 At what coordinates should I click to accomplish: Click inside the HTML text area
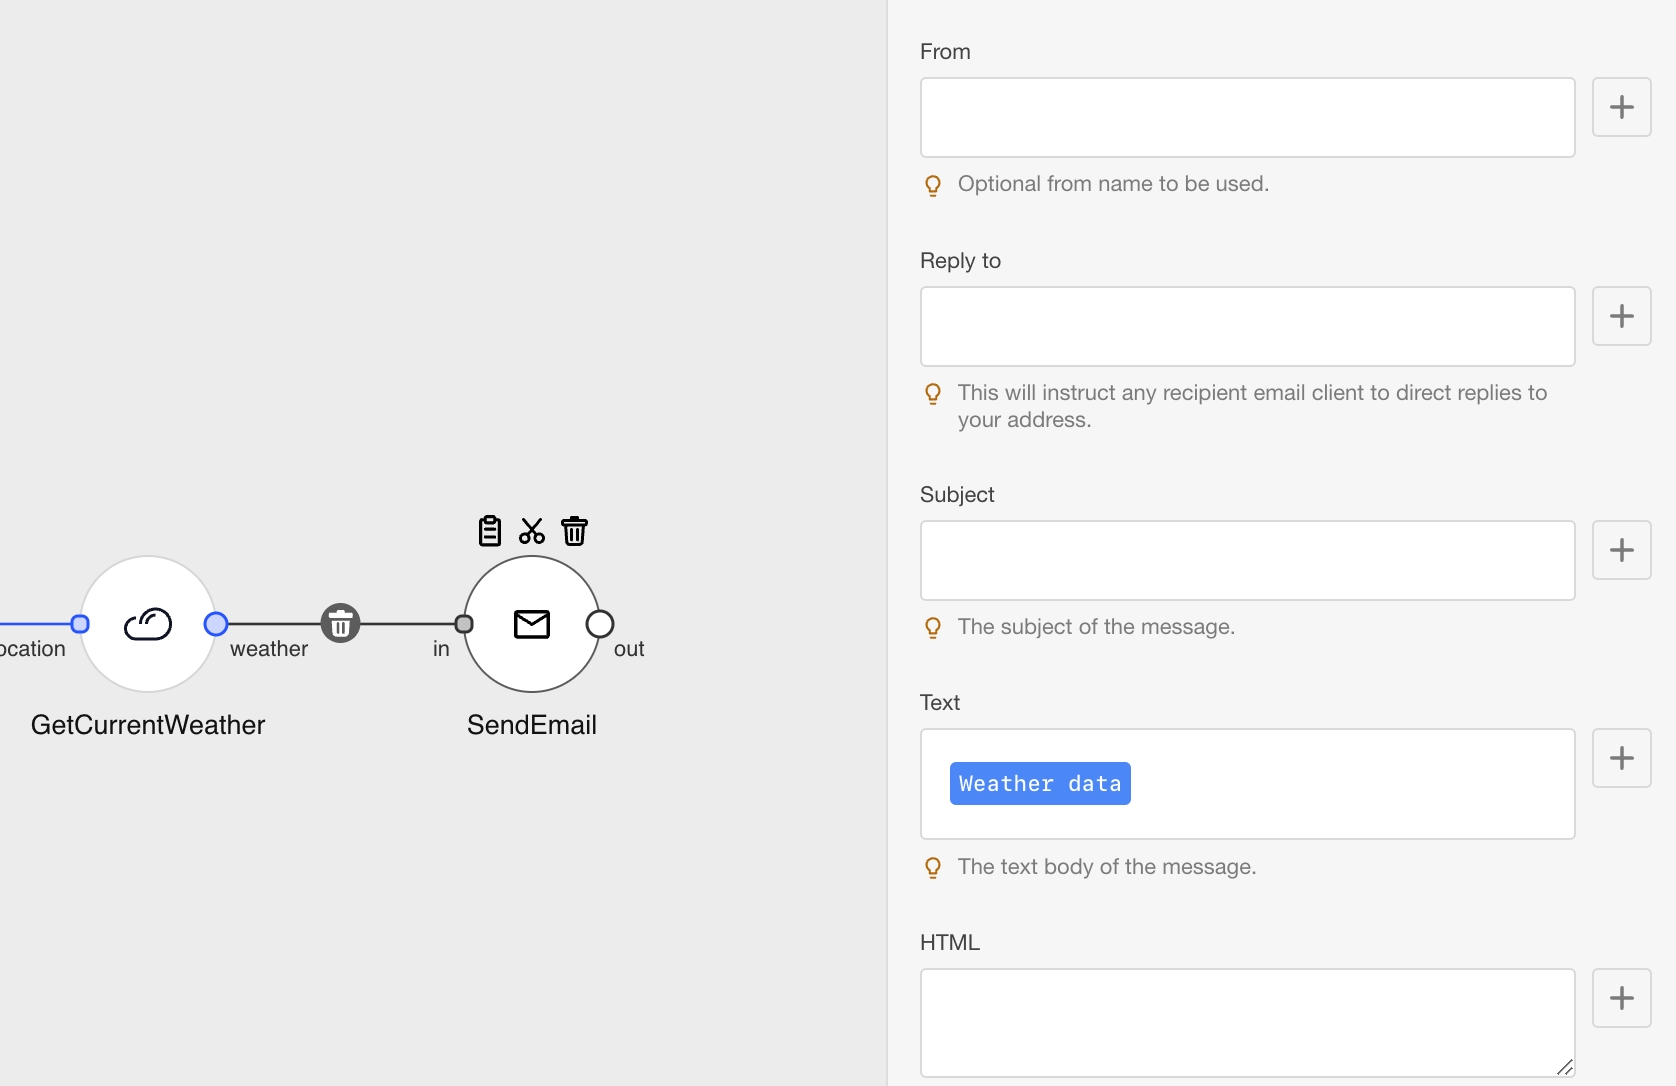pyautogui.click(x=1247, y=1022)
